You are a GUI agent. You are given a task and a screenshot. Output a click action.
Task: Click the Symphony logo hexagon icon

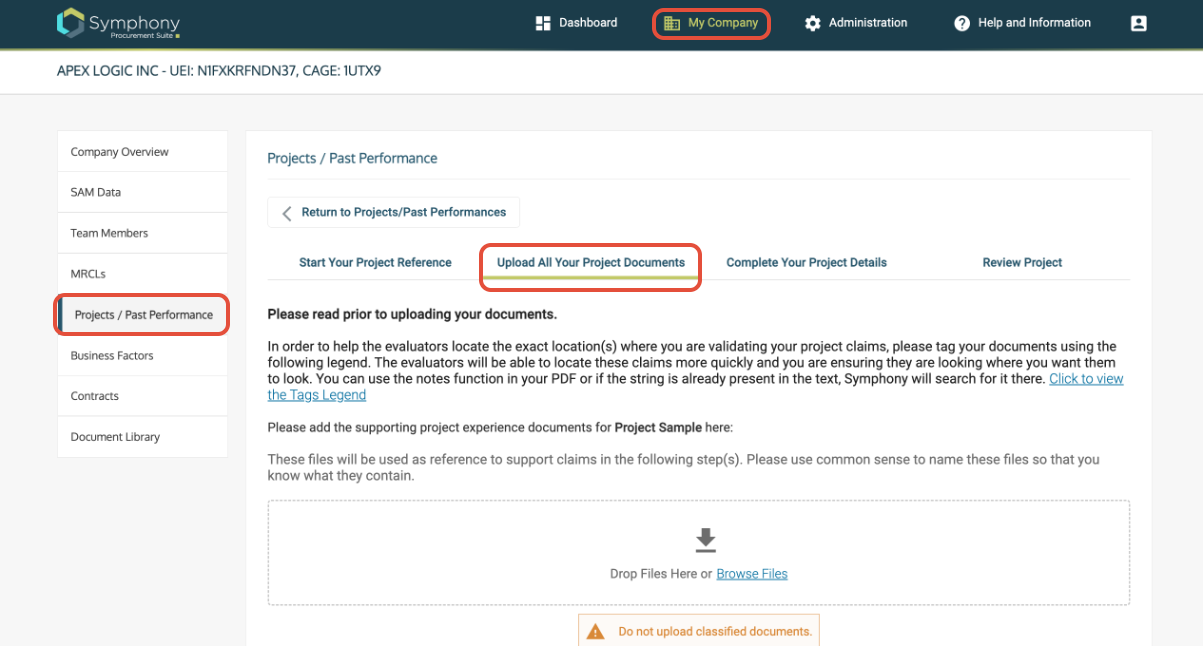tap(70, 23)
